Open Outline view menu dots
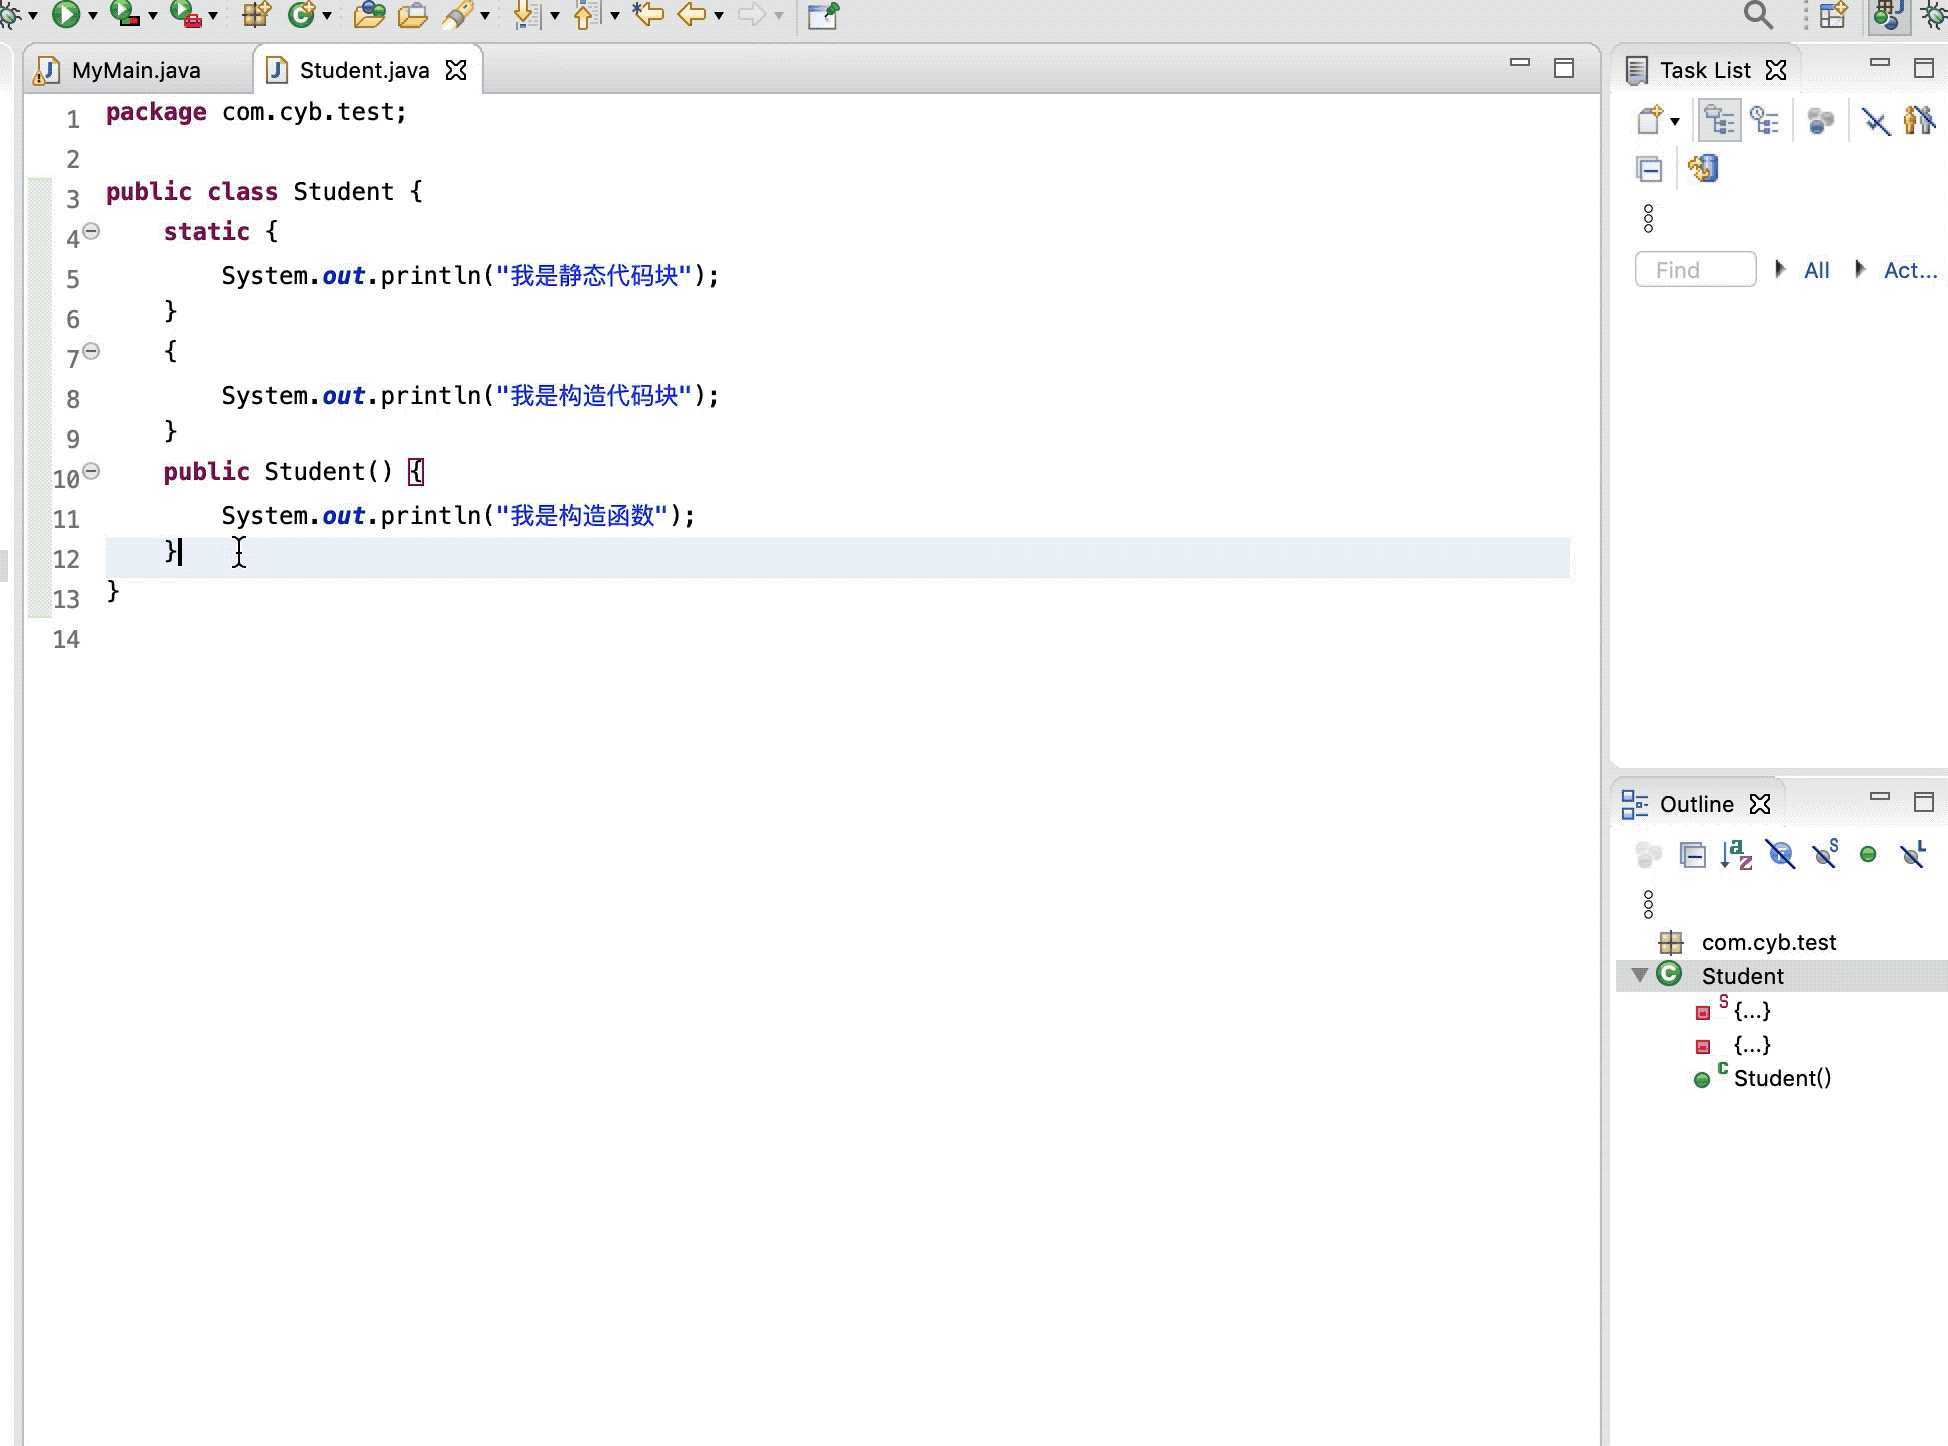 click(1649, 905)
